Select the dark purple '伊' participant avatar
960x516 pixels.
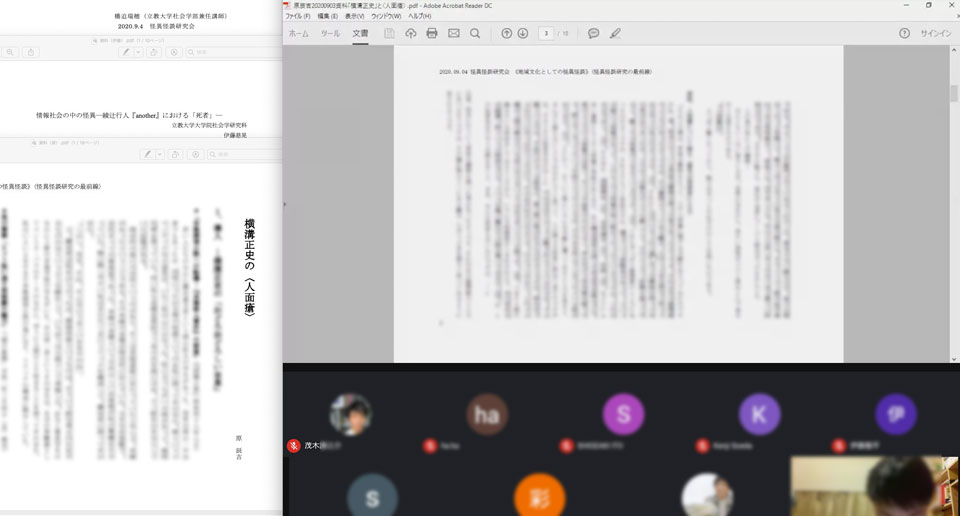coord(896,414)
